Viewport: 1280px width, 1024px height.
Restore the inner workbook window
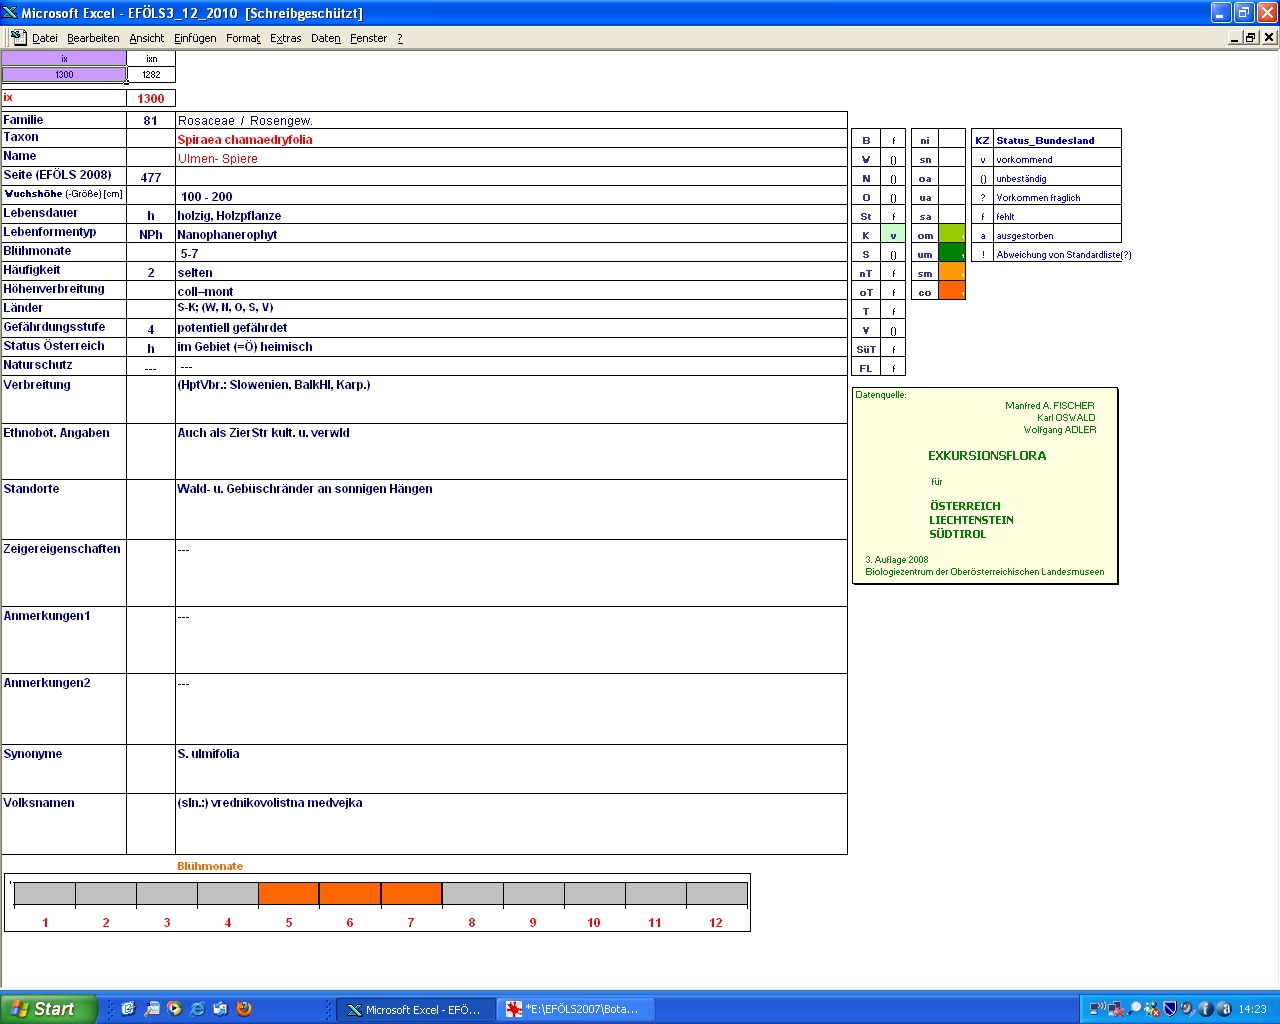pyautogui.click(x=1251, y=37)
